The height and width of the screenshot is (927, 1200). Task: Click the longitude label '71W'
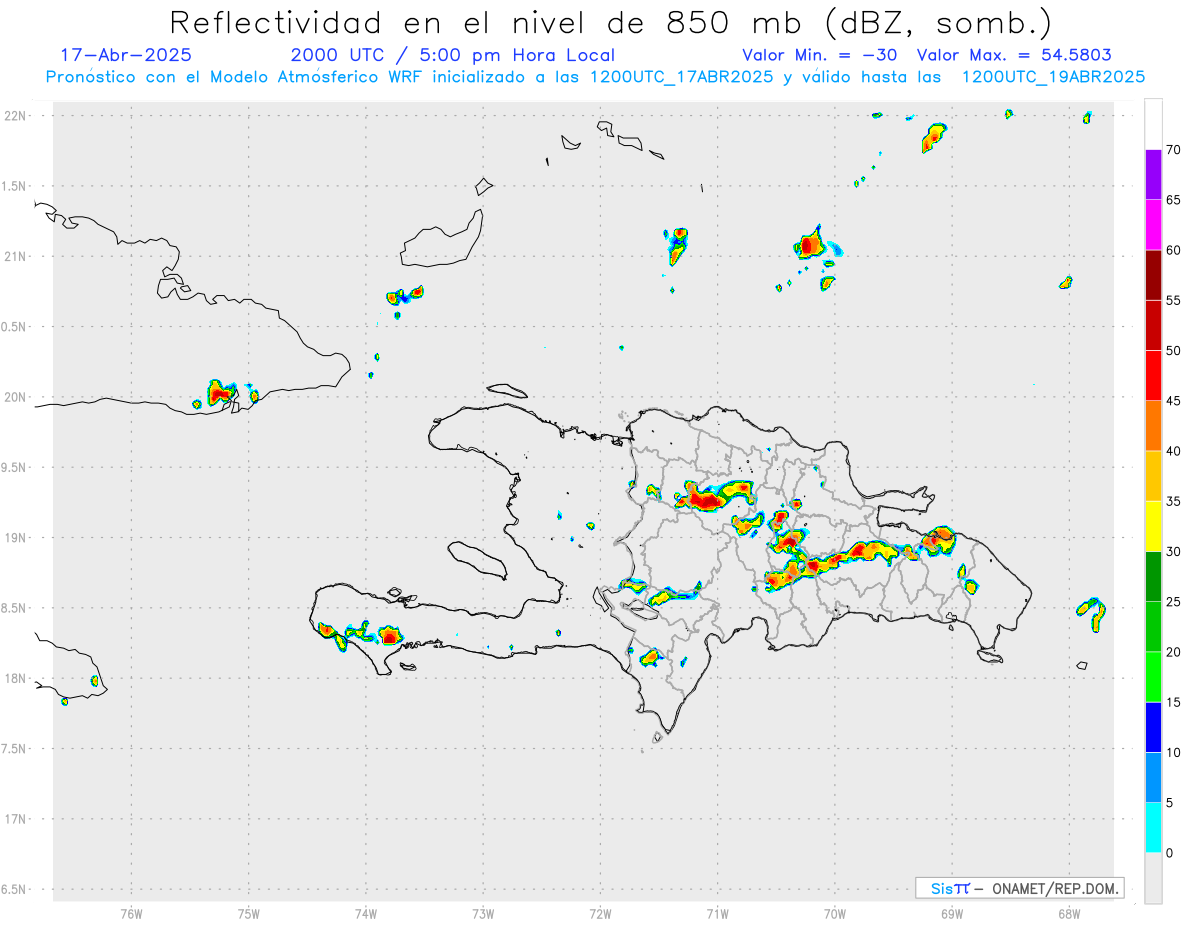pyautogui.click(x=717, y=914)
